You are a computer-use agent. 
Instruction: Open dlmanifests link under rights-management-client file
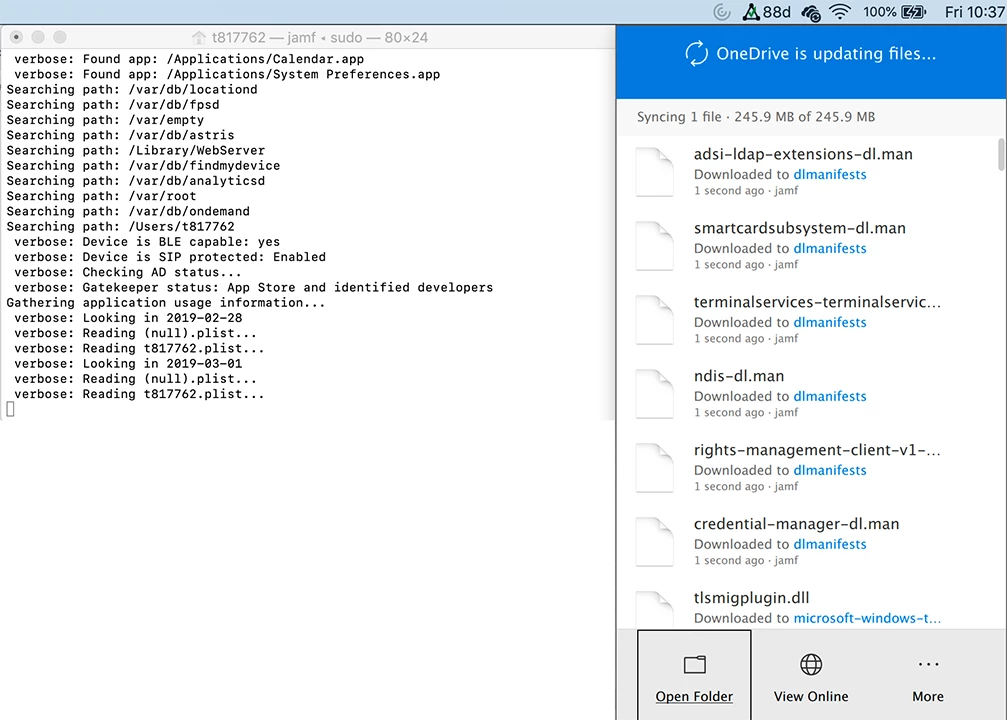pos(830,470)
